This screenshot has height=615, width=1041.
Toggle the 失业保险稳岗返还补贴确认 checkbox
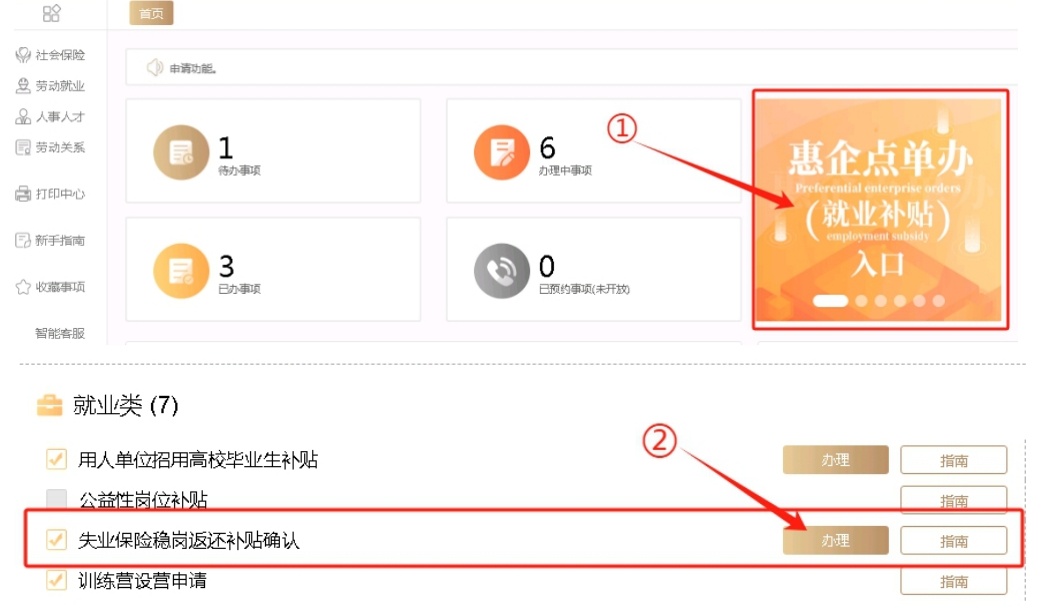pos(56,539)
